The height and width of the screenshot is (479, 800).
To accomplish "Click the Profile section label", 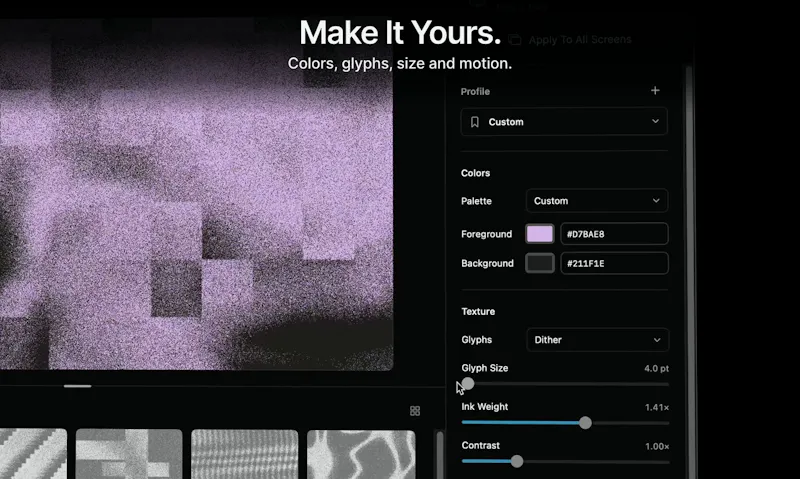I will (475, 91).
